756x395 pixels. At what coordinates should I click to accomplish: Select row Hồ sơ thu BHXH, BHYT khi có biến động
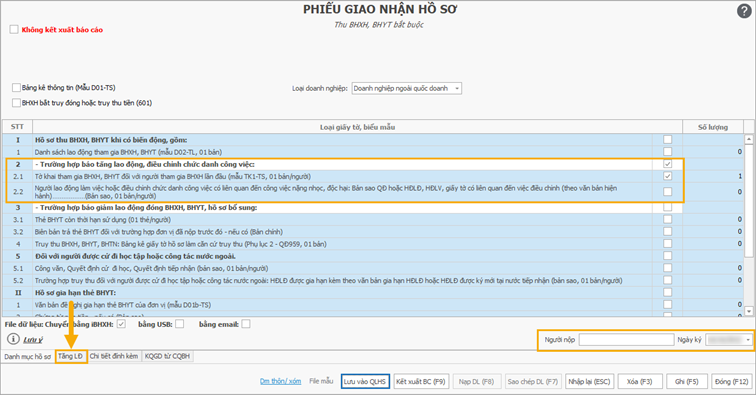pos(373,139)
